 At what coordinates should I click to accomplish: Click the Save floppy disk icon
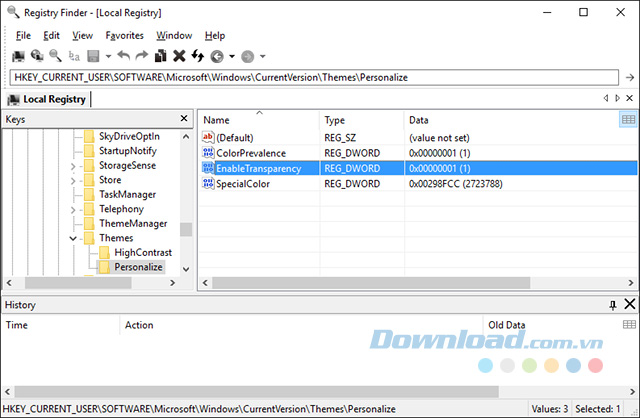[93, 56]
